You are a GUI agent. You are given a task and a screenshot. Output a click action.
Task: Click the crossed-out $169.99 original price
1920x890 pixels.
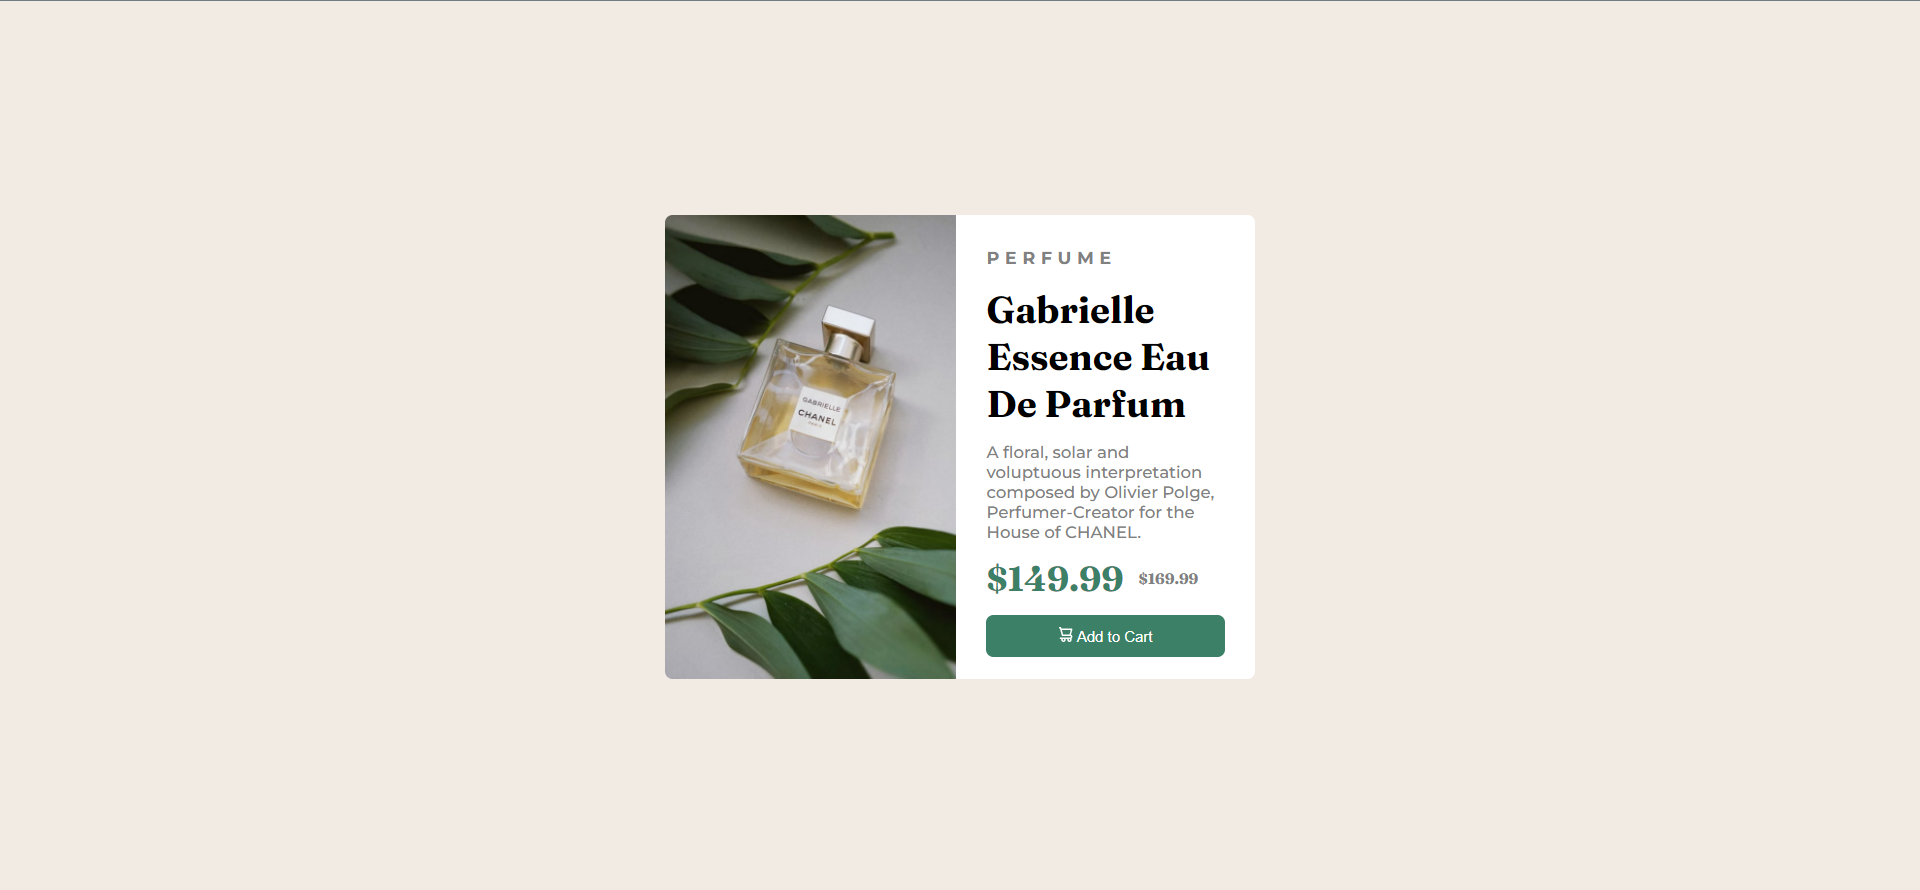click(x=1168, y=579)
